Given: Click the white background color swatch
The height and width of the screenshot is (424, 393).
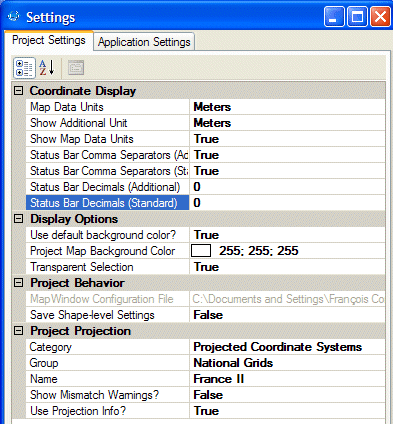Looking at the screenshot, I should tap(201, 251).
